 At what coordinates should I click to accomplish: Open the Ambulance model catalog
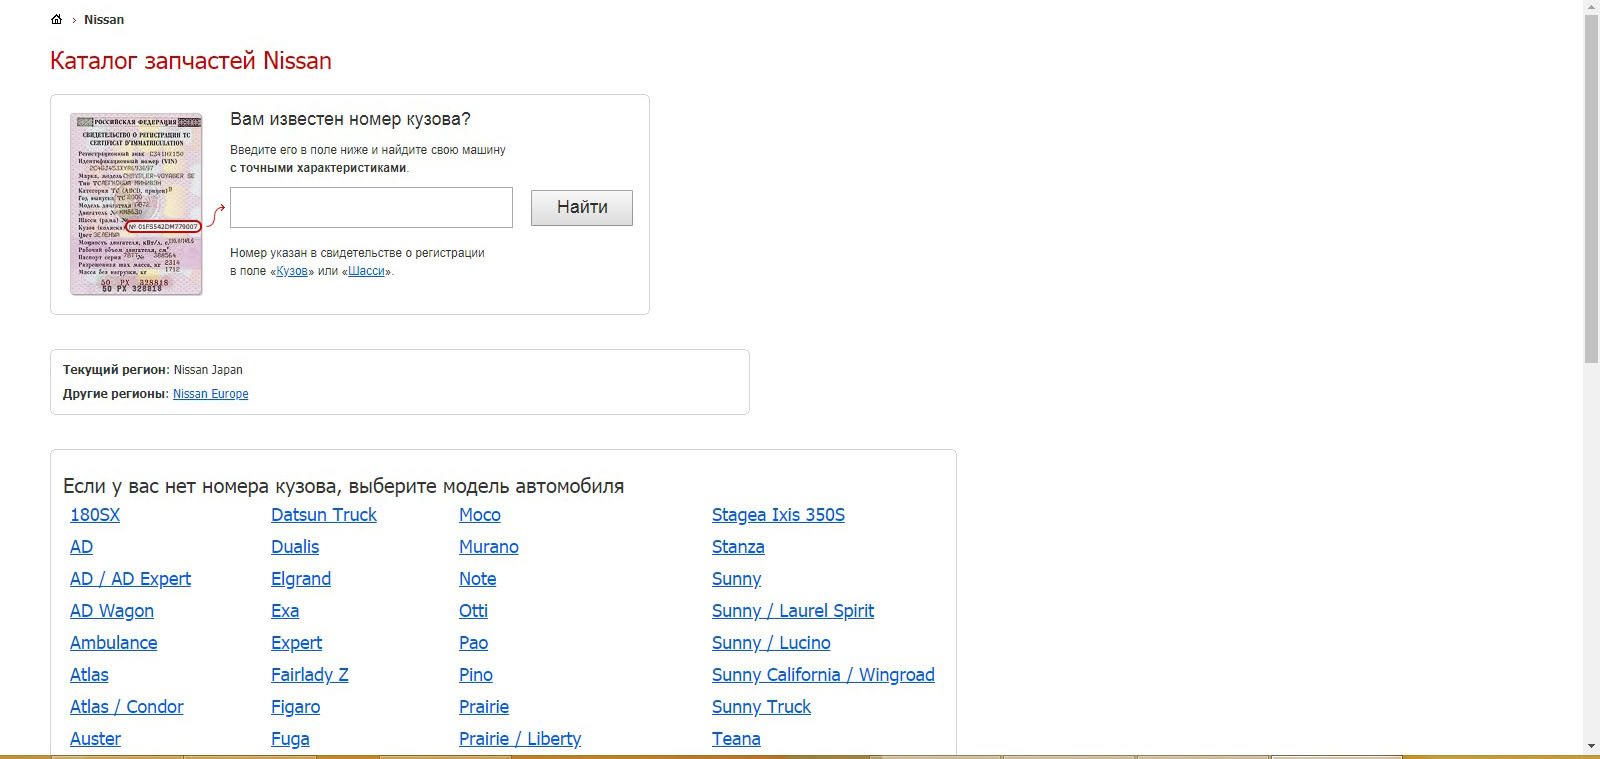point(114,643)
